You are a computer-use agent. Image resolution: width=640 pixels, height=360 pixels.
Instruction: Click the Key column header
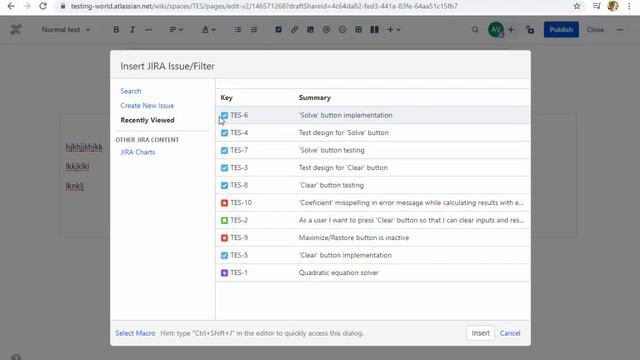tap(227, 98)
